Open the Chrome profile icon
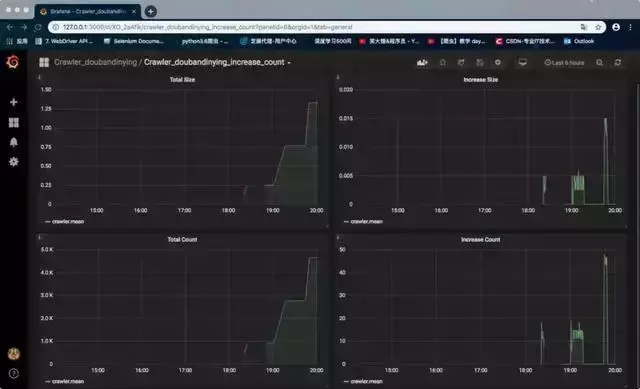 point(616,27)
